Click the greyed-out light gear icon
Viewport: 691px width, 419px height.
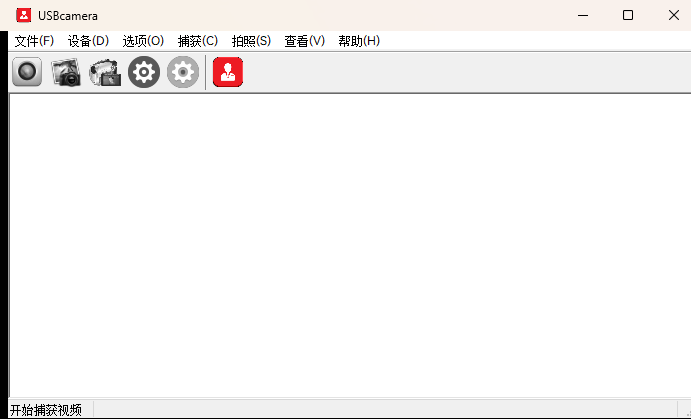coord(183,72)
